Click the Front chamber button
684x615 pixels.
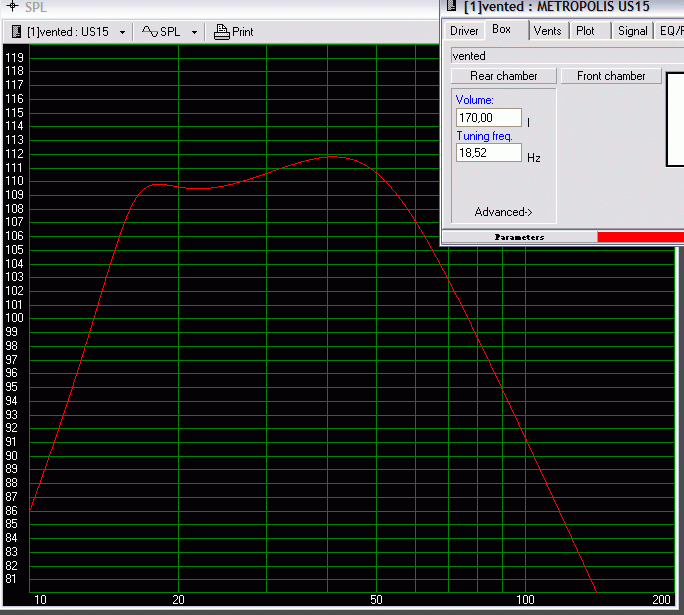click(x=610, y=76)
